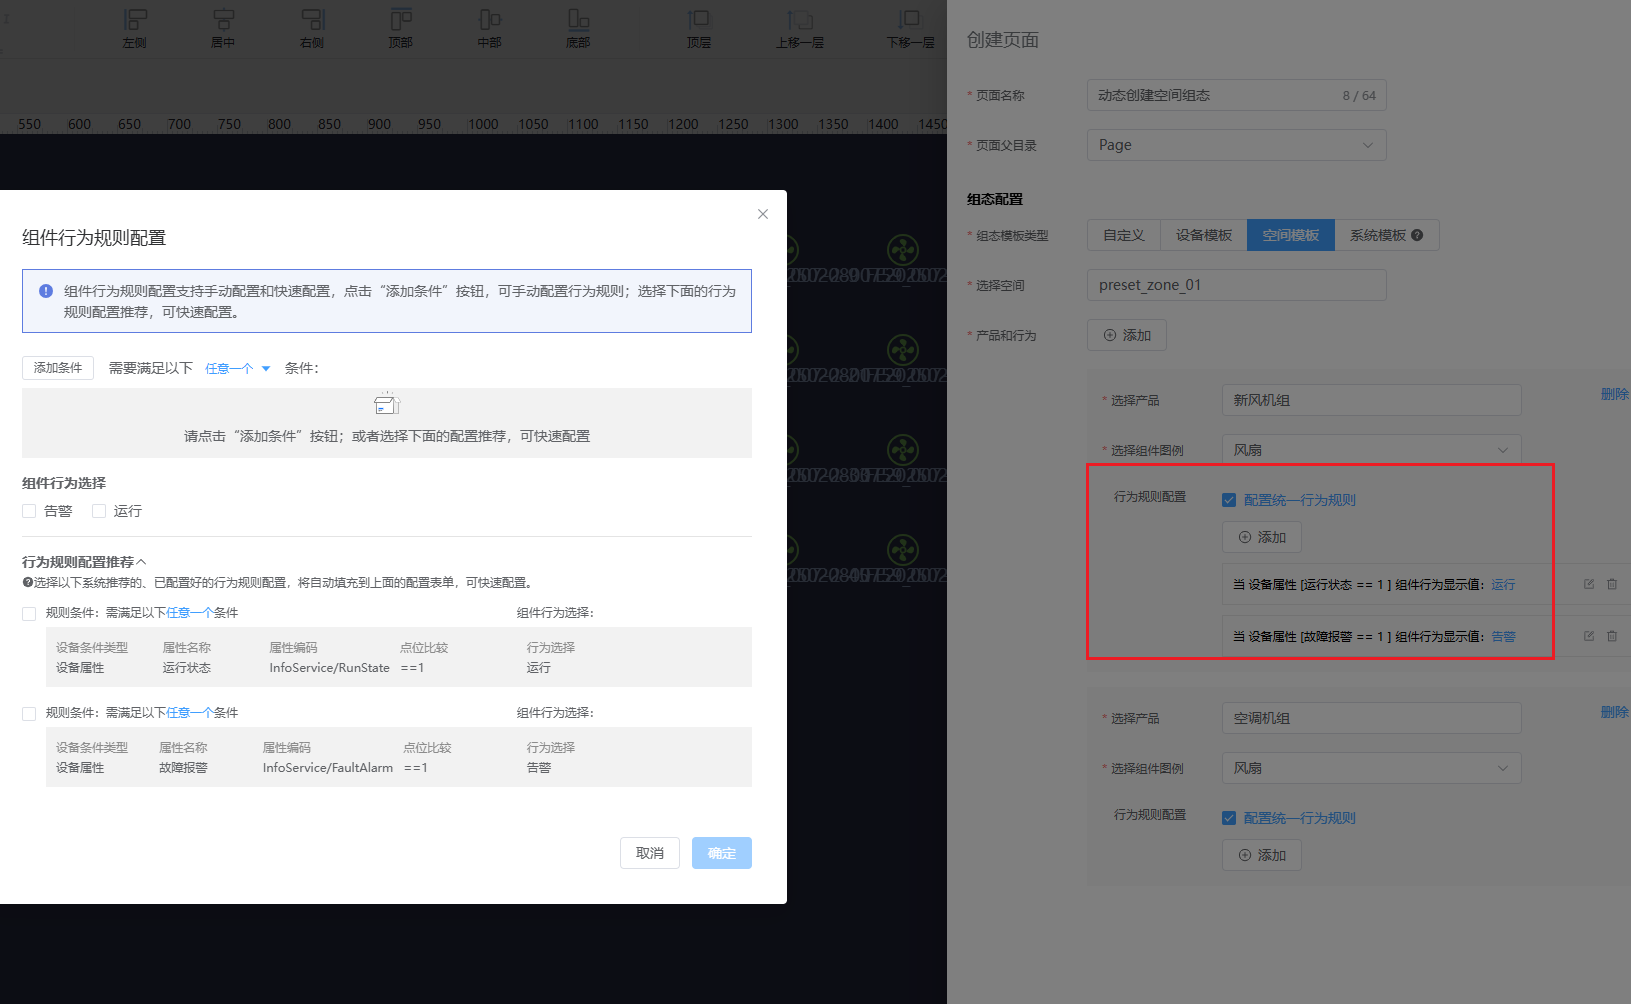Click the bring to top layer (顶层) icon
1631x1004 pixels.
coord(699,20)
